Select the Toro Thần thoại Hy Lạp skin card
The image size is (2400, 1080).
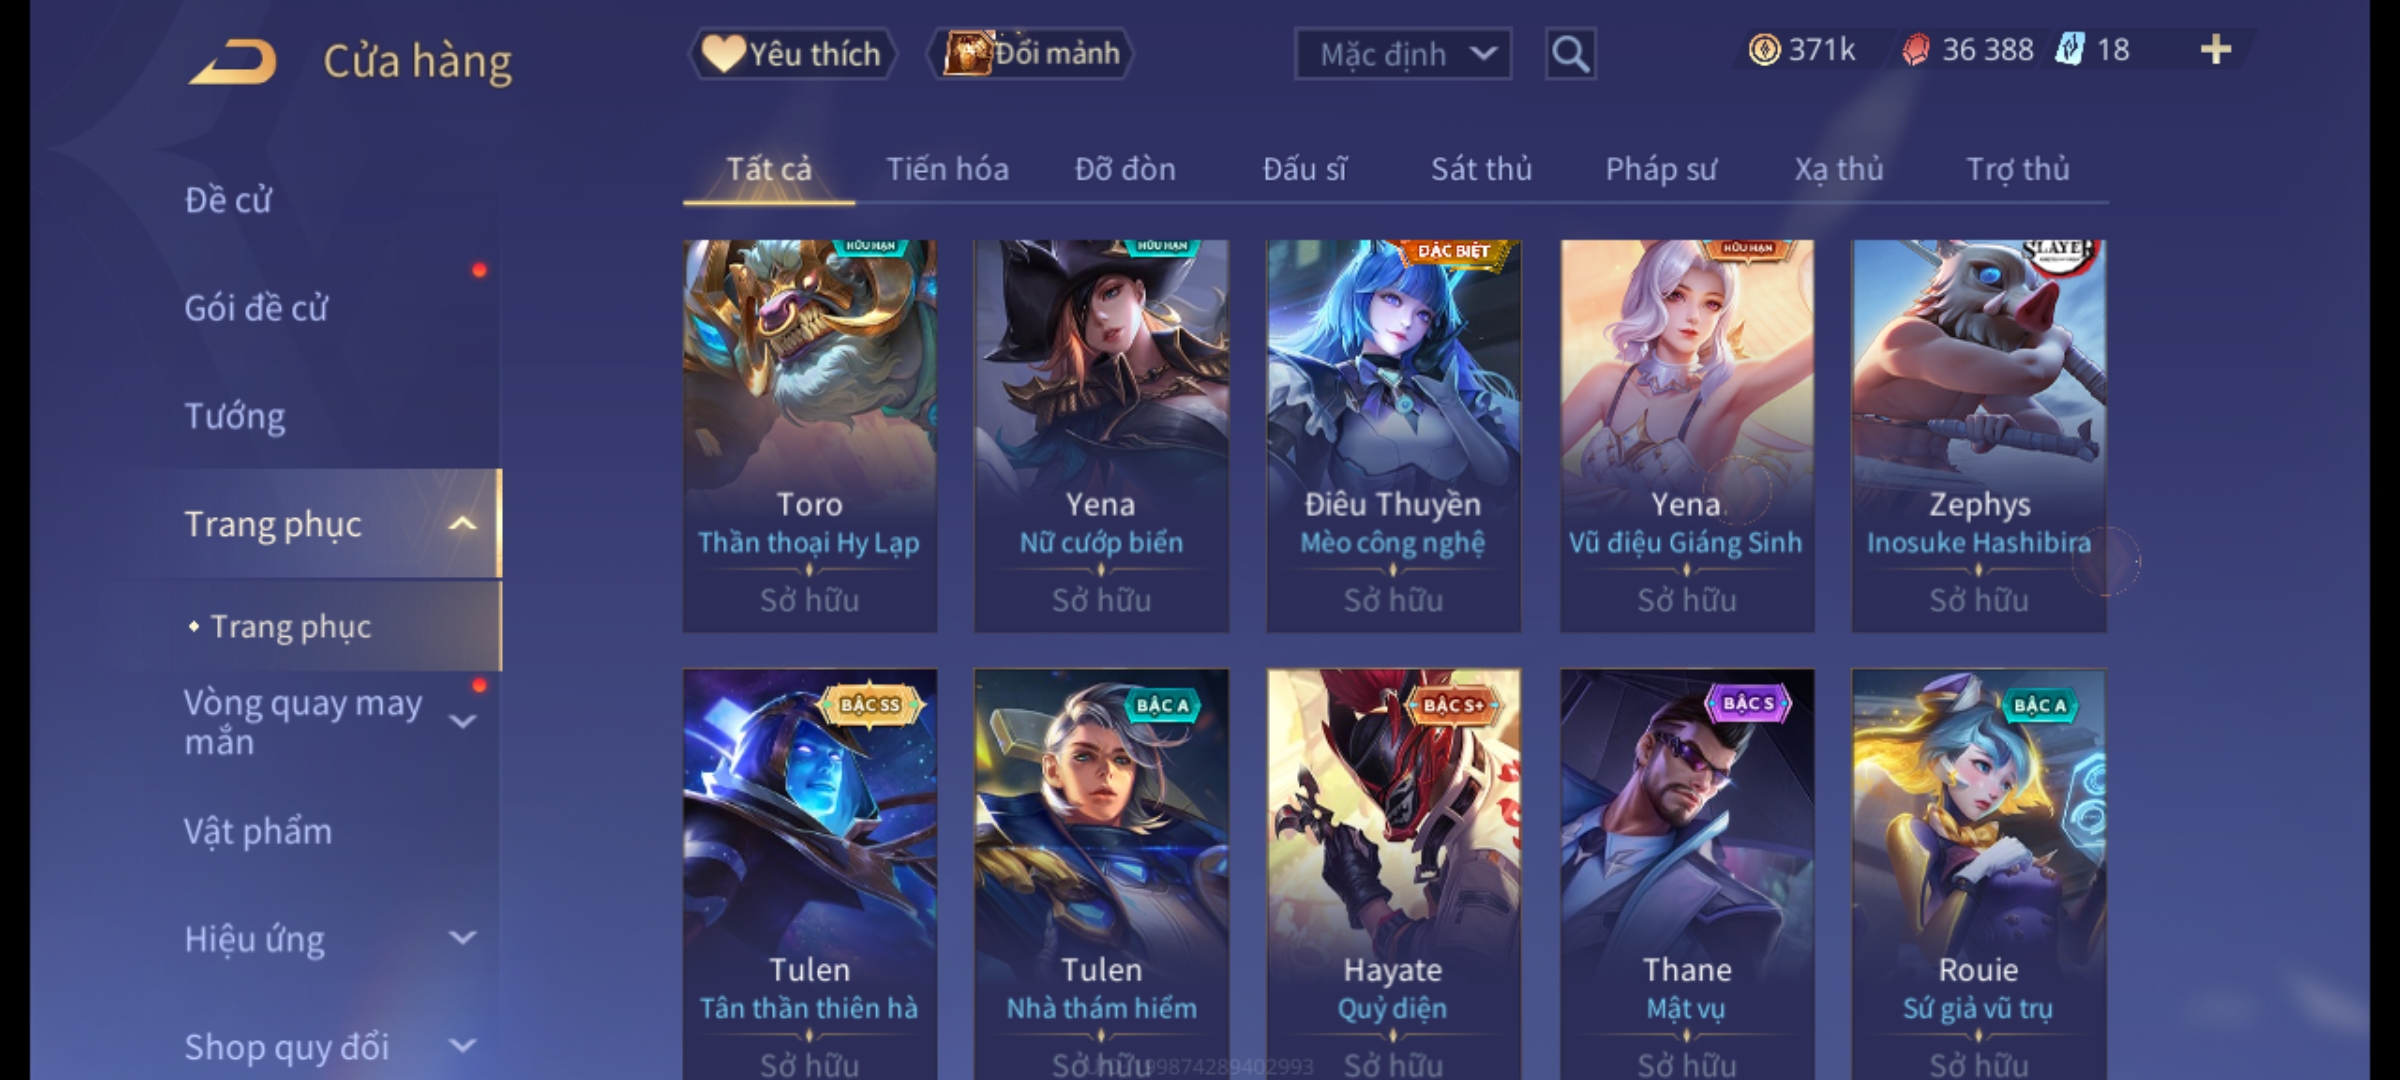[x=810, y=436]
